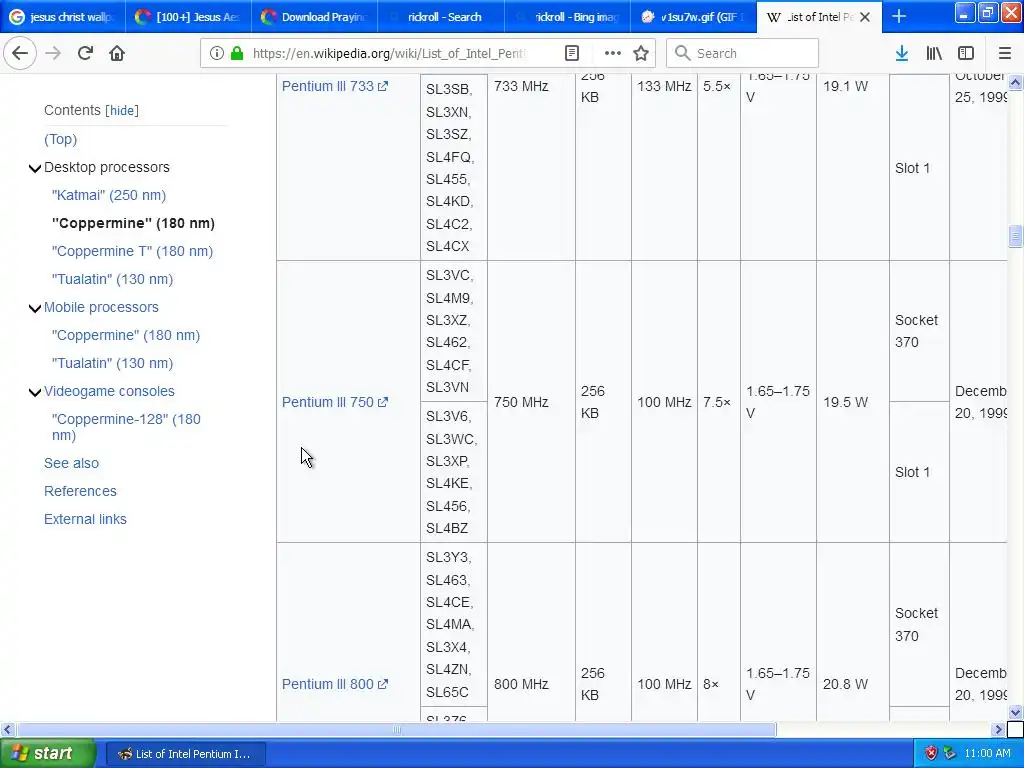Collapse the Desktop processors section
Viewport: 1024px width, 768px height.
(35, 168)
